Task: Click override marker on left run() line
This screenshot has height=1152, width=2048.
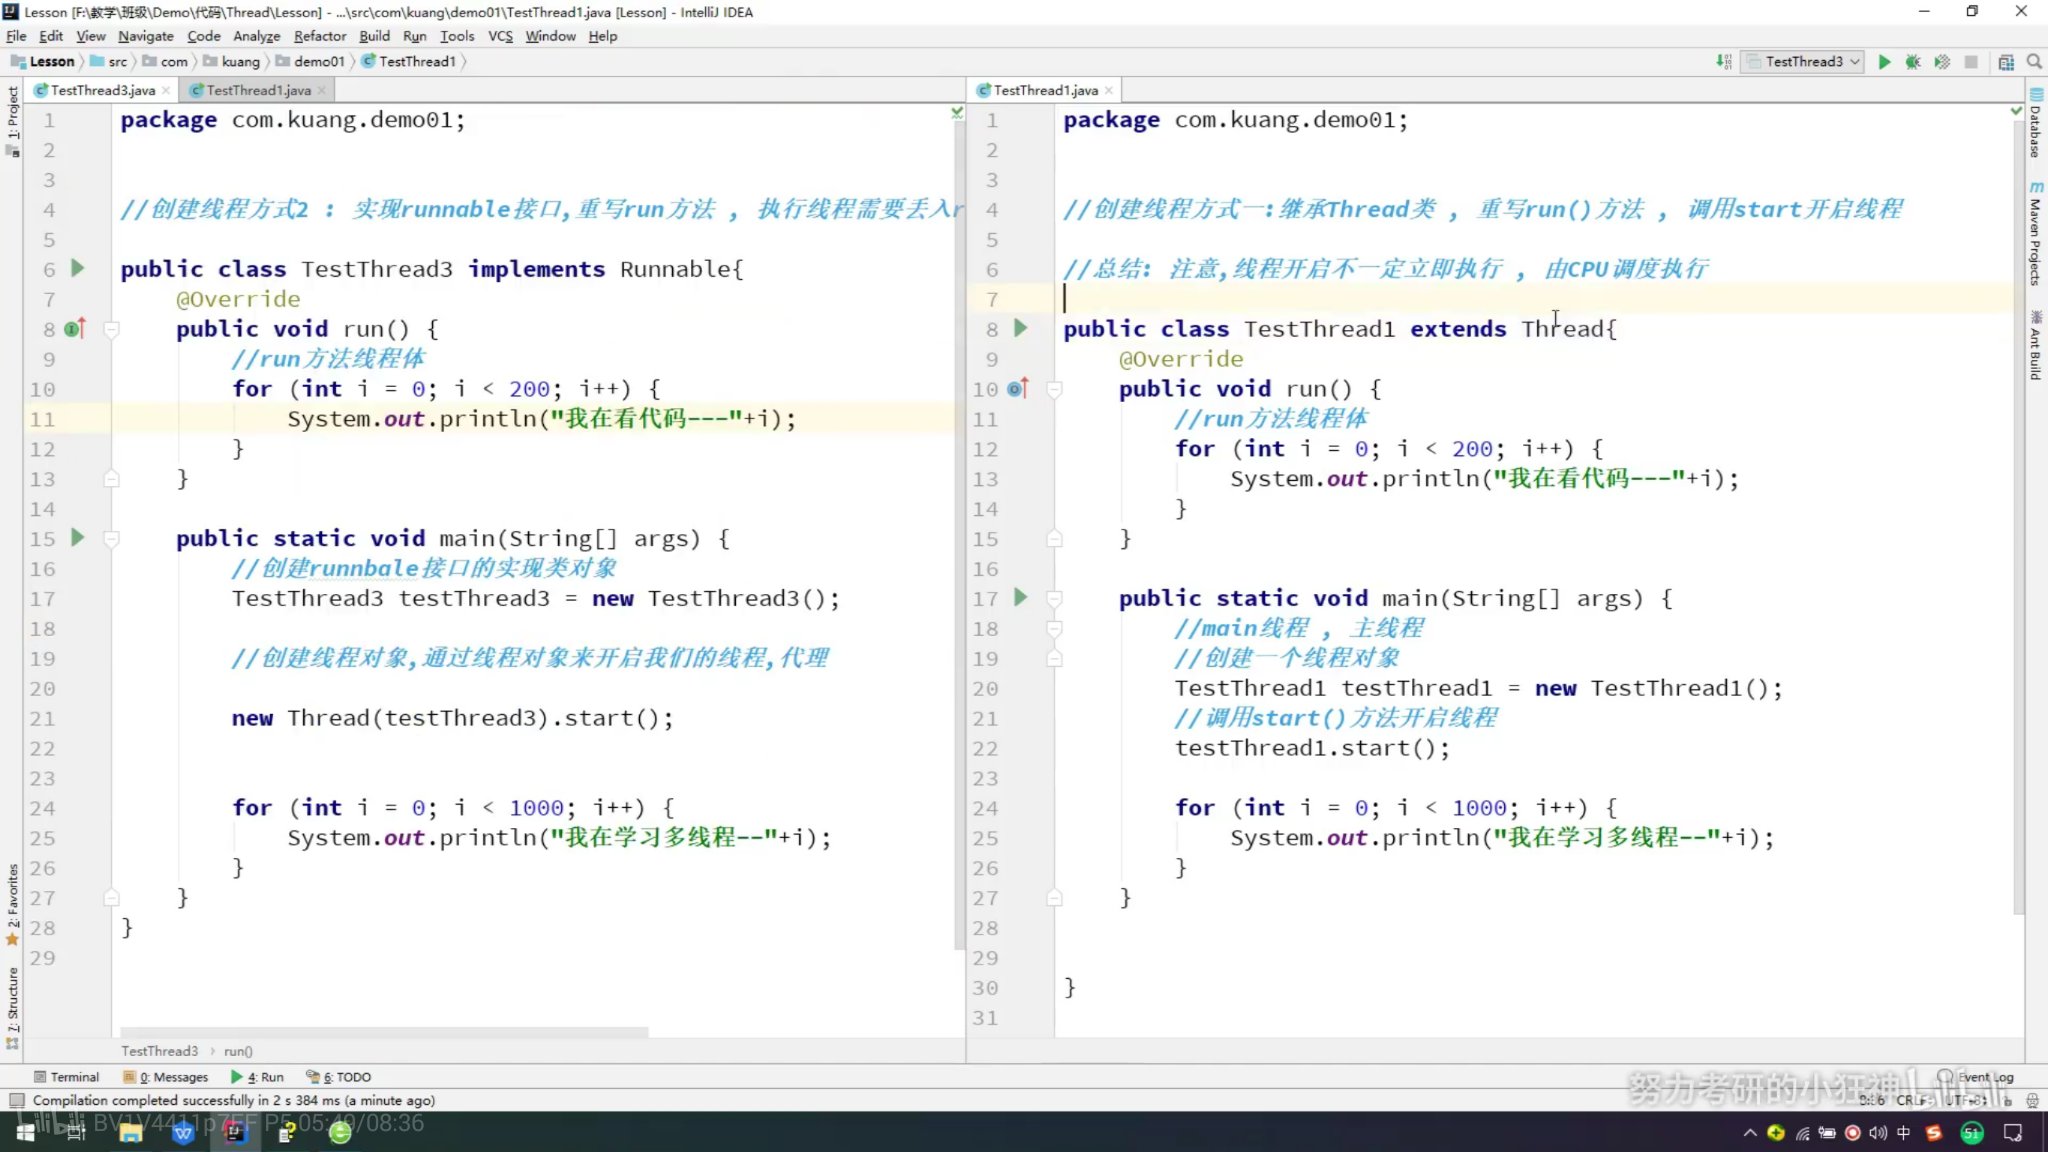Action: pos(75,328)
